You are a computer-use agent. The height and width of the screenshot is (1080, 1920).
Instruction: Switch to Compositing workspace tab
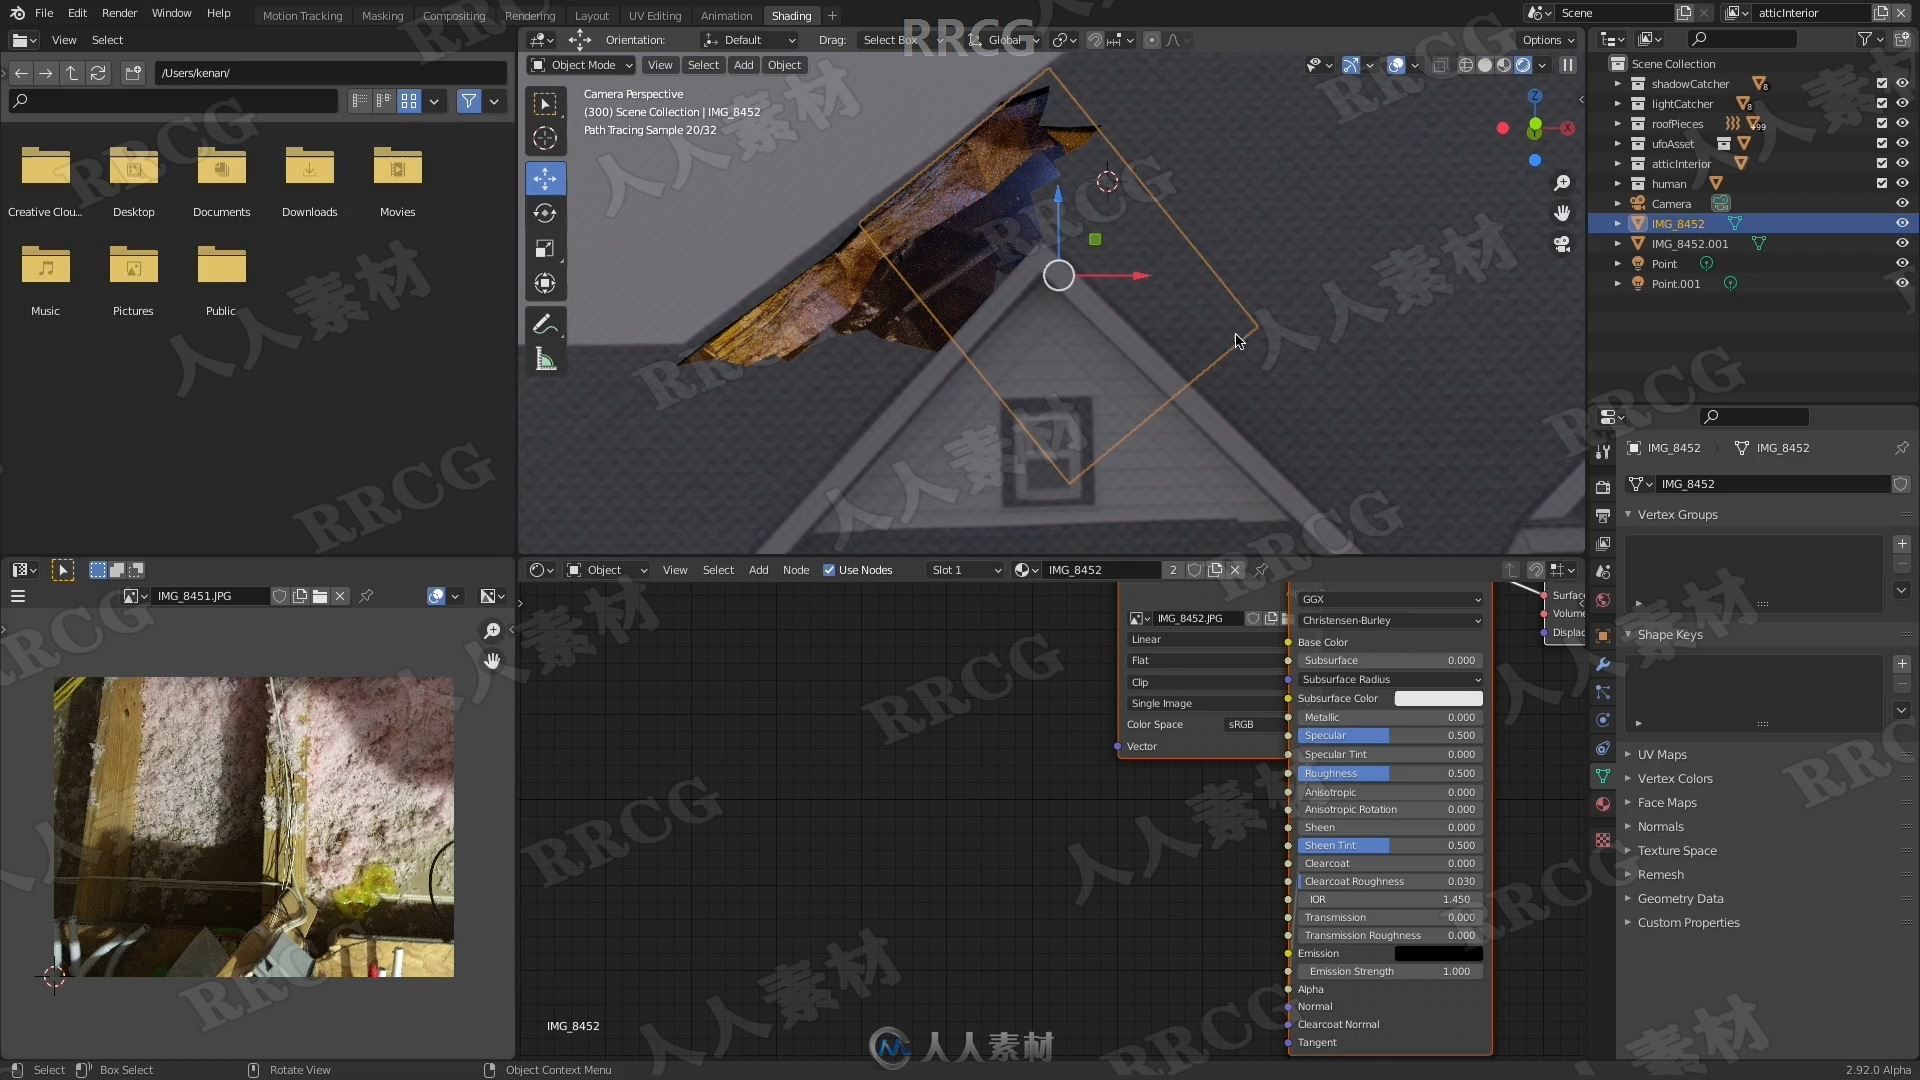coord(453,16)
